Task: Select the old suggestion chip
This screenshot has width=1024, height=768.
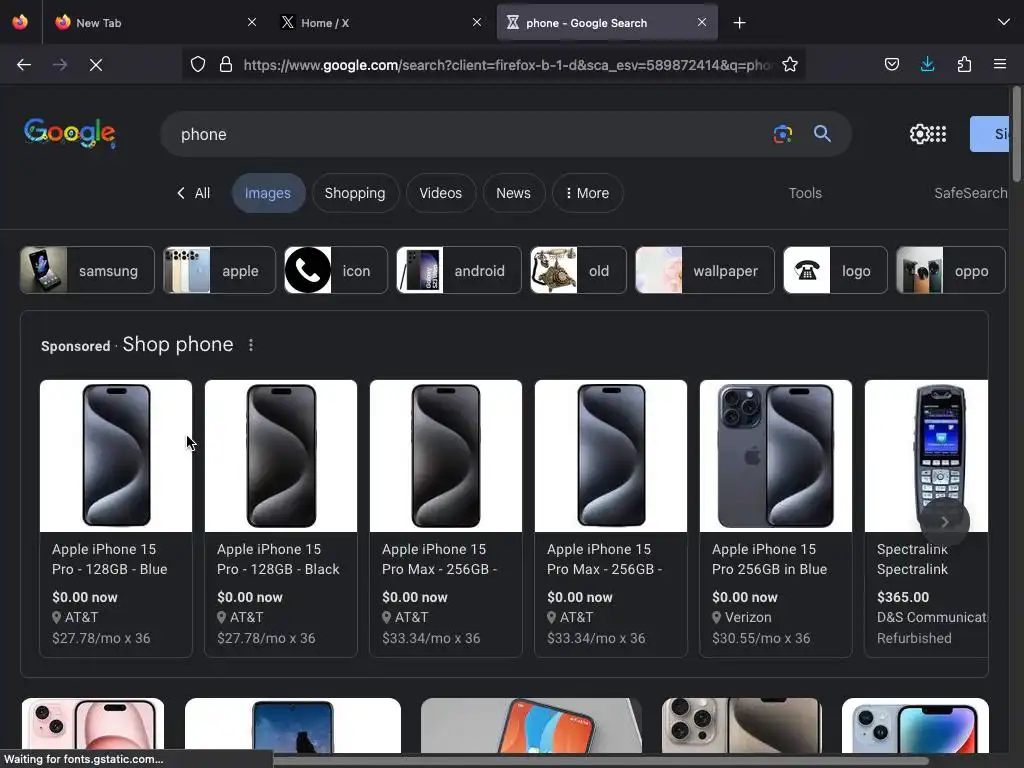Action: click(x=578, y=270)
